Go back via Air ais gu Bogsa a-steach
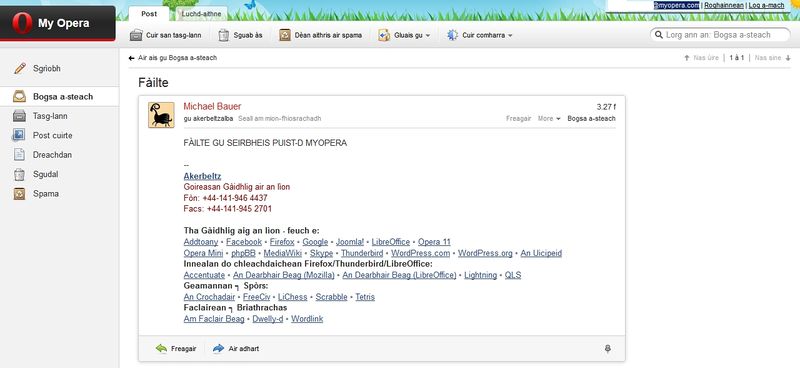The image size is (800, 368). pos(173,58)
